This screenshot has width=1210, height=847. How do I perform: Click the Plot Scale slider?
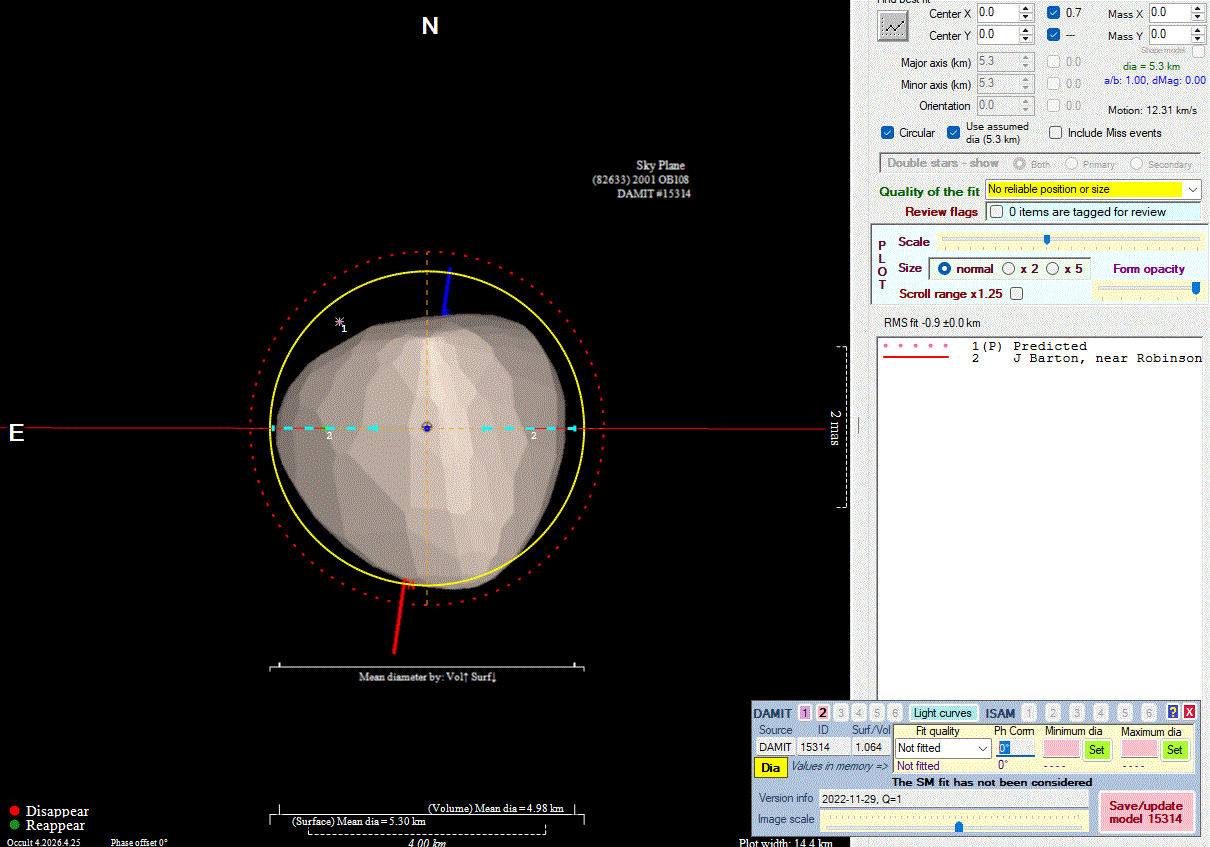coord(1070,240)
